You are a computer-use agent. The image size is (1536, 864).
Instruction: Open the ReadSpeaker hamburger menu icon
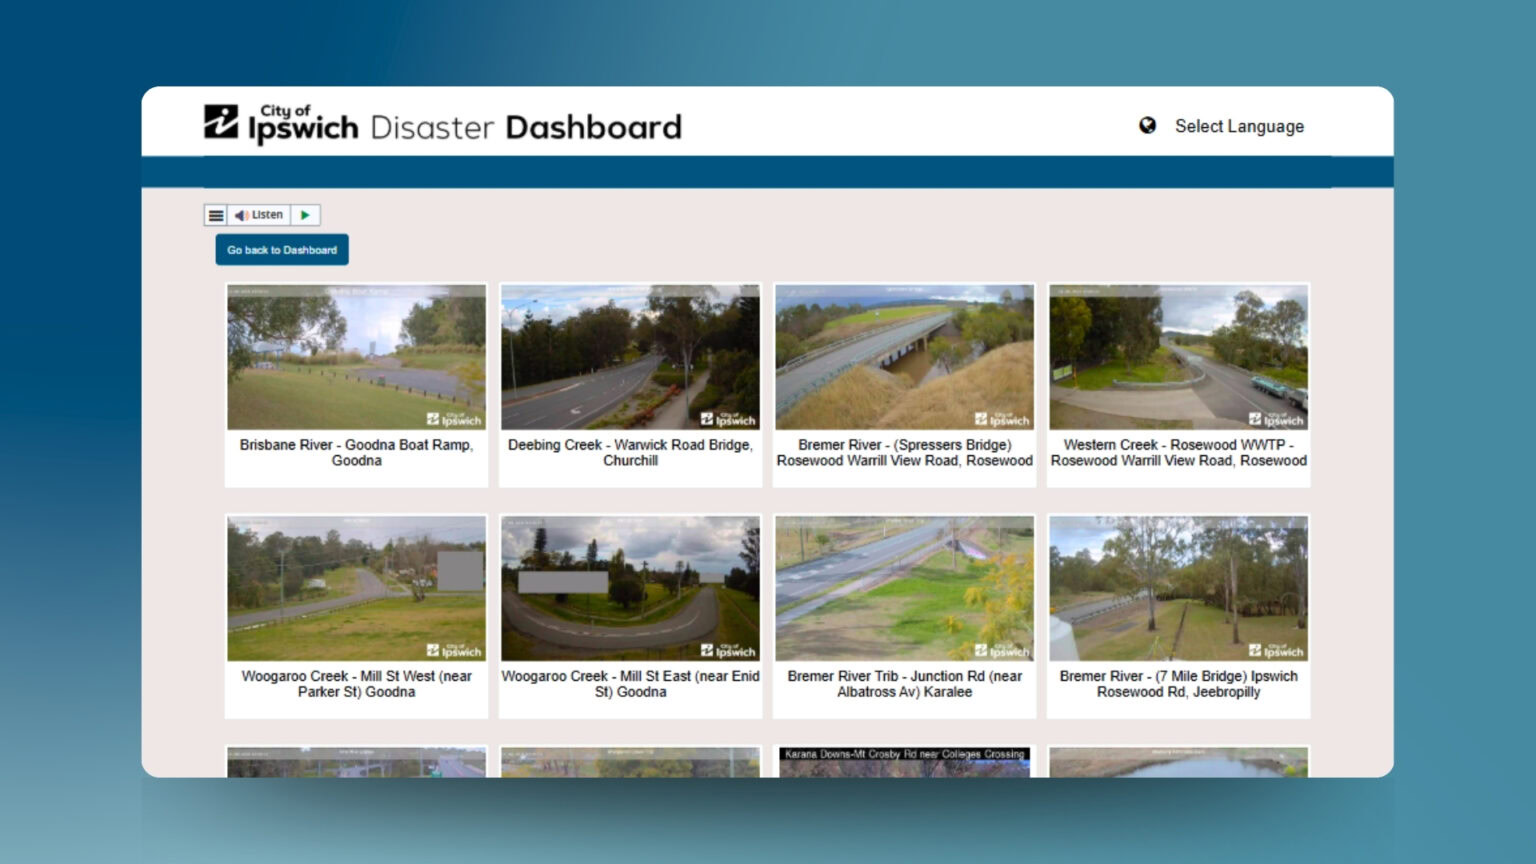[216, 214]
